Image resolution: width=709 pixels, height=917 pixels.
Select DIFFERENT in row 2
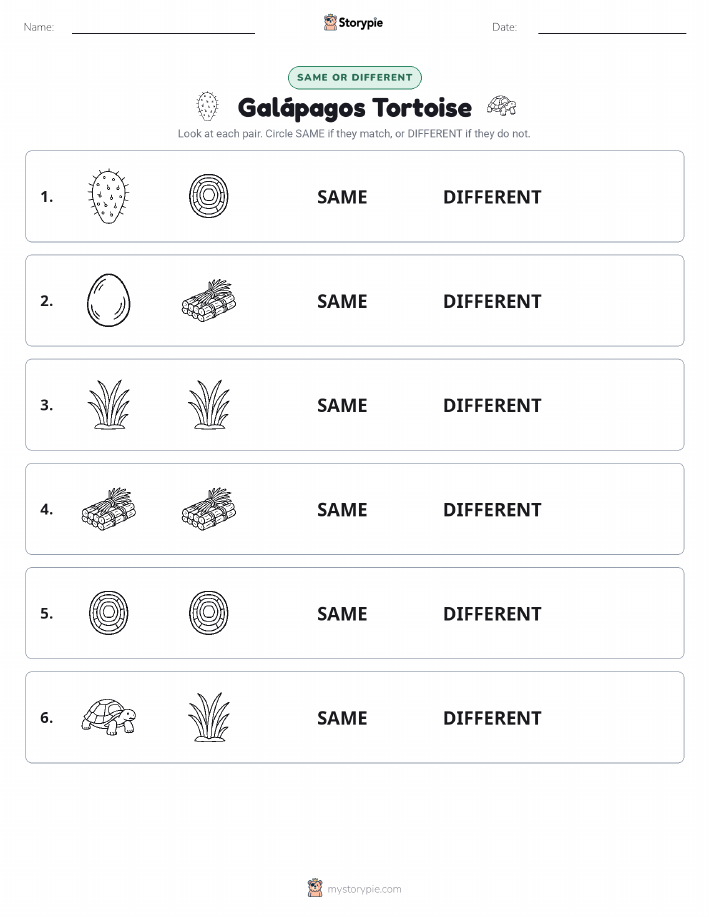coord(492,301)
